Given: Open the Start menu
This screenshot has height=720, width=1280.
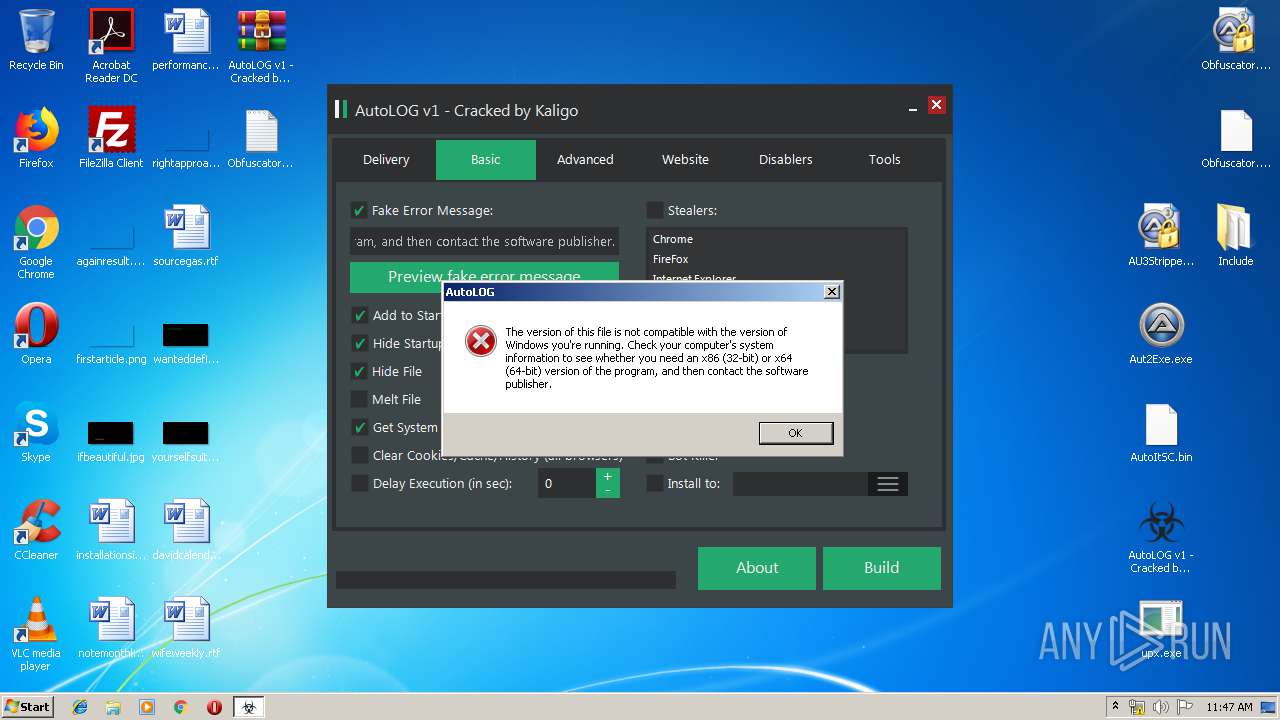Looking at the screenshot, I should 27,707.
